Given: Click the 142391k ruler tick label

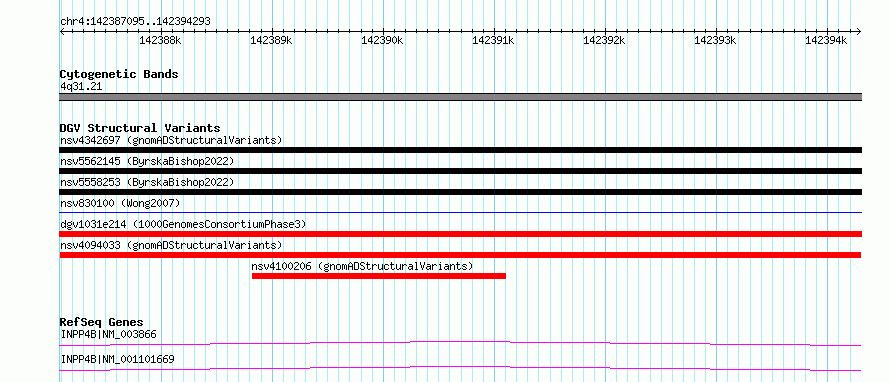Looking at the screenshot, I should (493, 40).
